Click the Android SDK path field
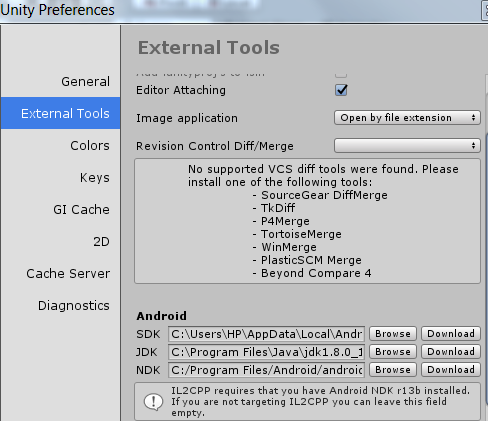 (x=266, y=334)
